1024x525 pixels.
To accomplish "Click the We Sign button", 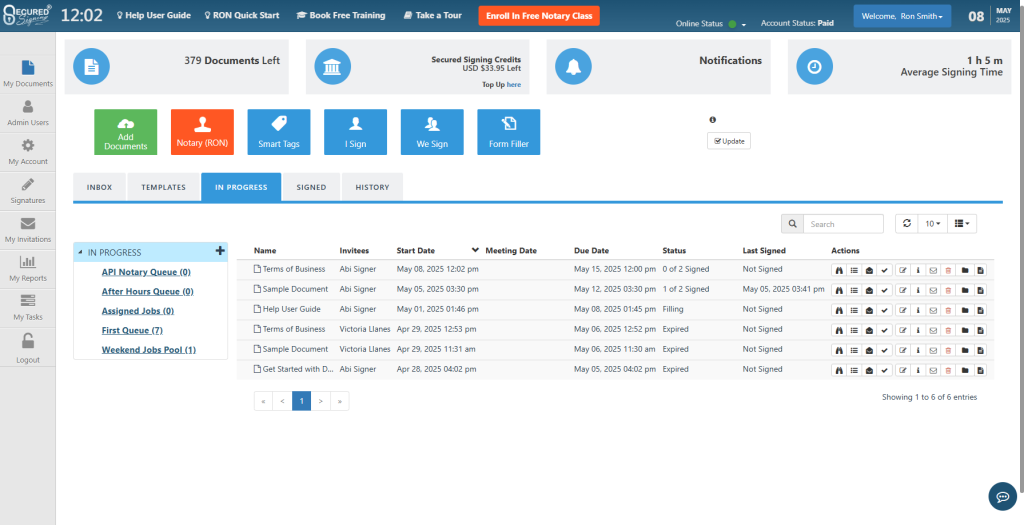I will tap(432, 132).
